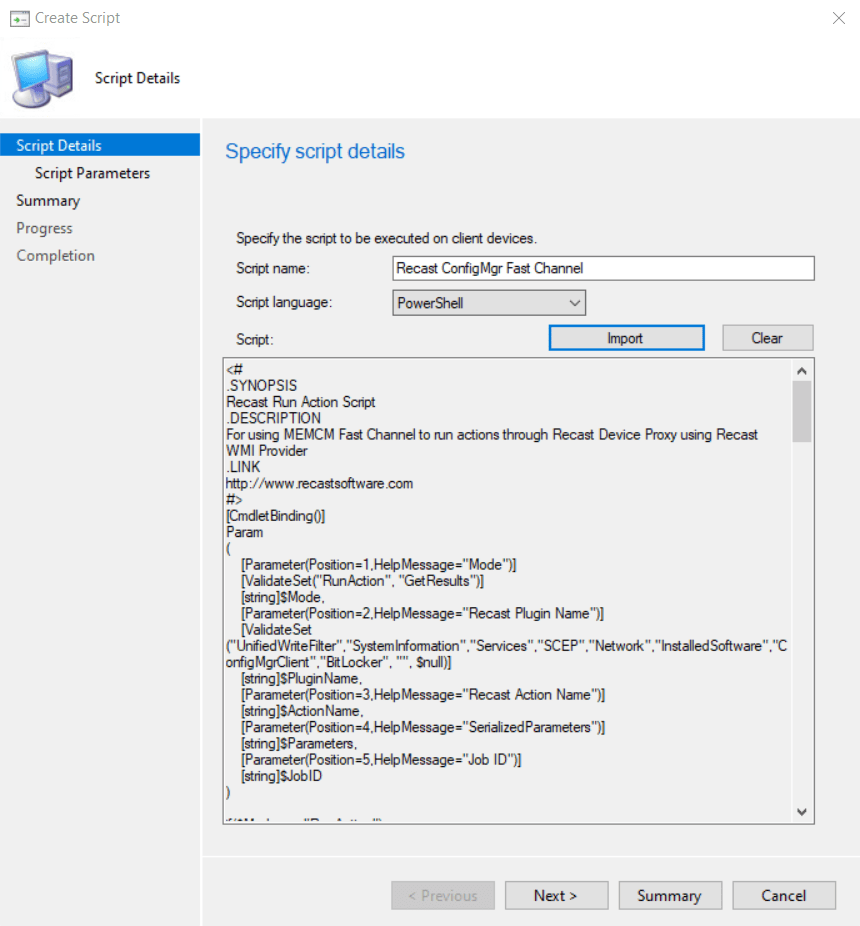860x926 pixels.
Task: Cancel the Create Script wizard
Action: [x=783, y=896]
